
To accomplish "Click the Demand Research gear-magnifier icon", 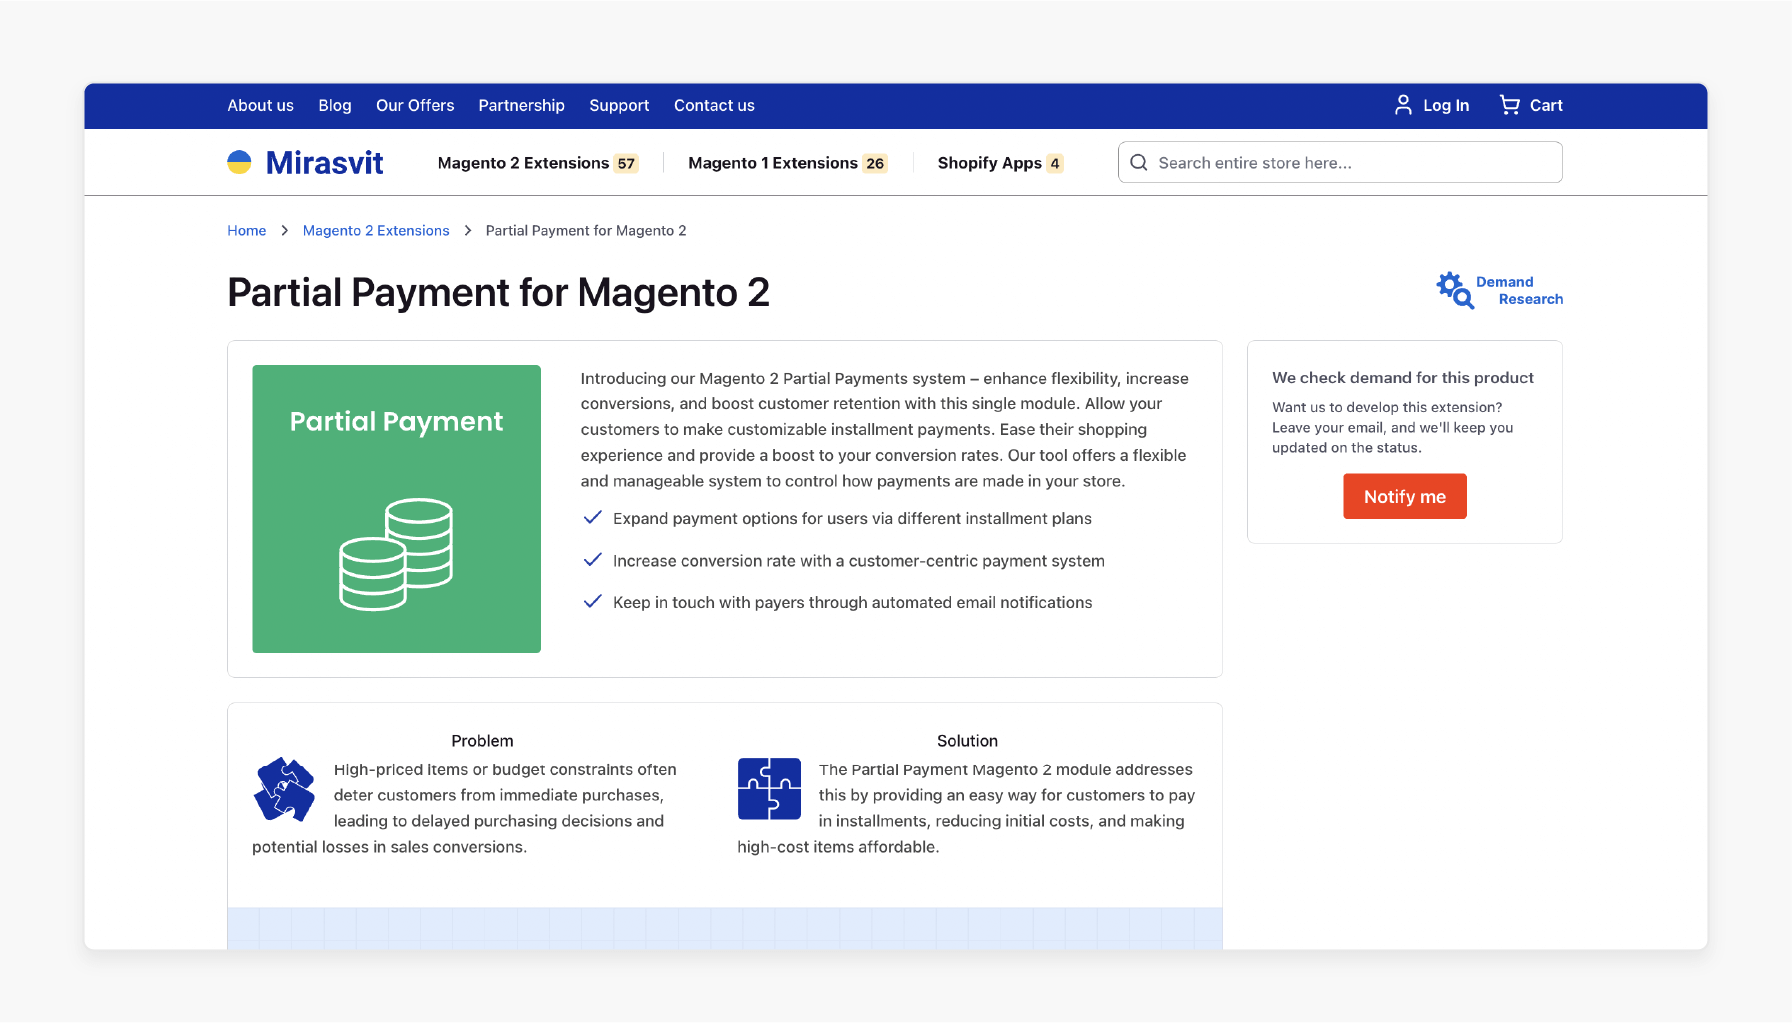I will [1455, 290].
